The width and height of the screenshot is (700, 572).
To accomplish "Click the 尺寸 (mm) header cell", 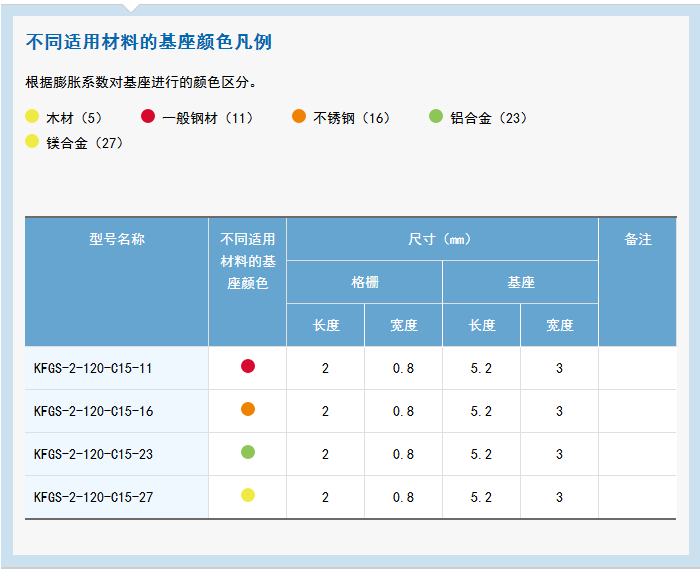I will click(442, 239).
